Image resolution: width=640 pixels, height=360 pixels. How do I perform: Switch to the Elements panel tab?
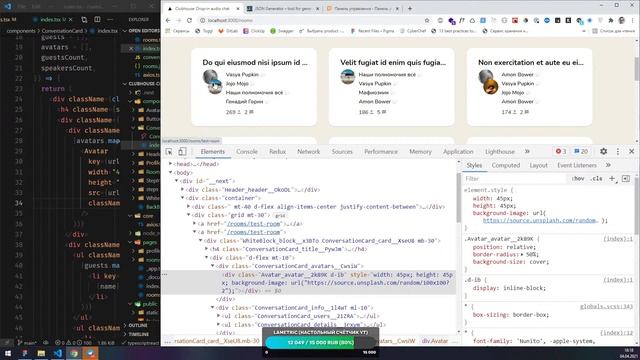[x=213, y=151]
